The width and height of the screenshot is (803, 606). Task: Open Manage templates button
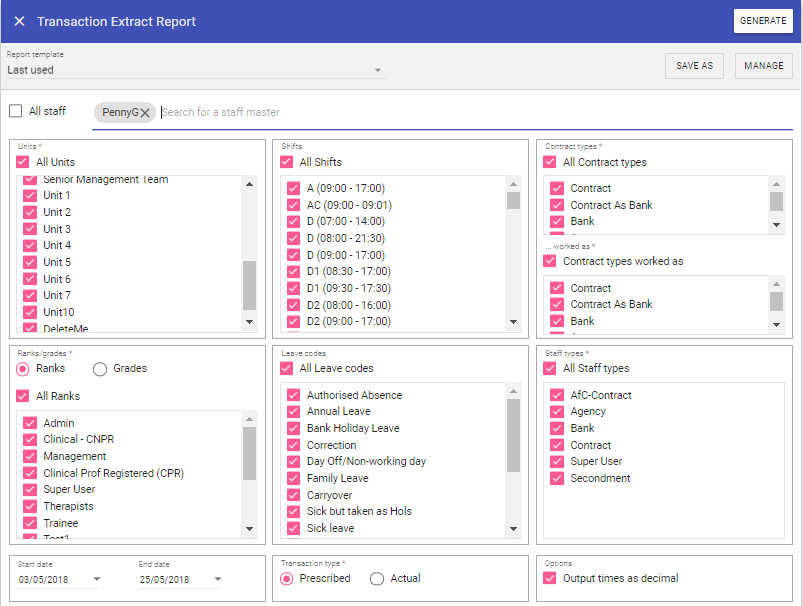click(x=764, y=66)
